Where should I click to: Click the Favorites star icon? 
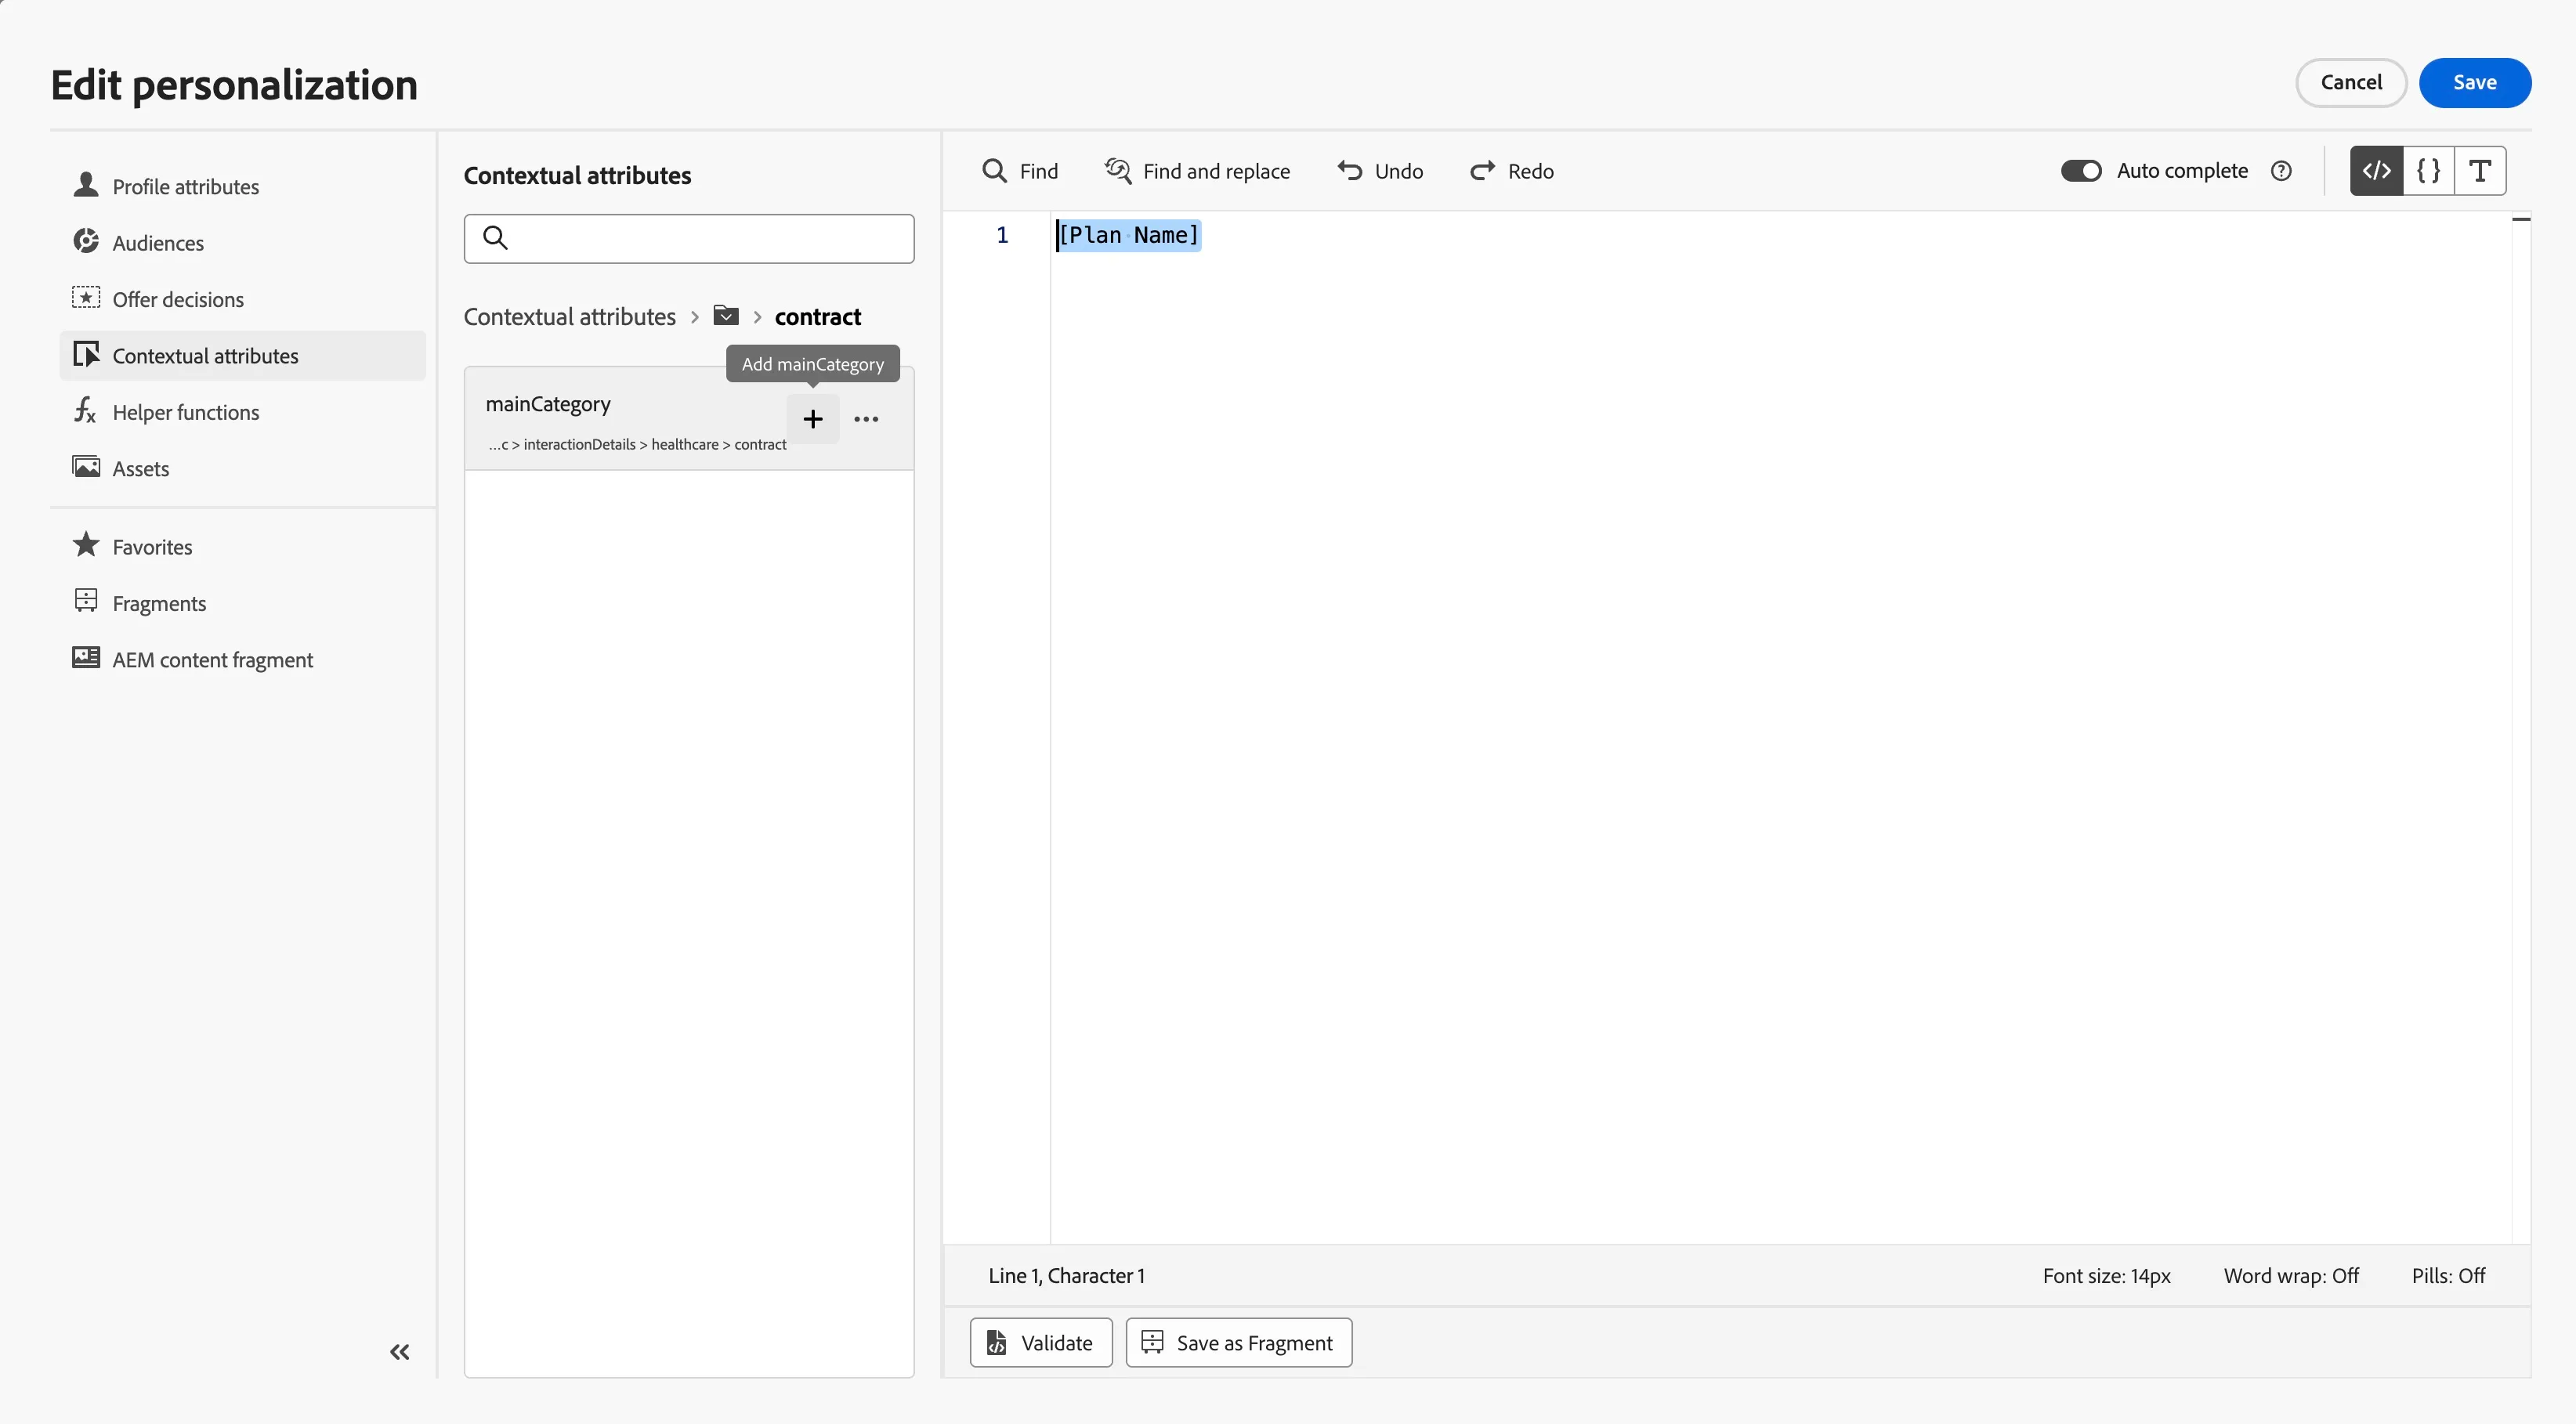(x=86, y=545)
